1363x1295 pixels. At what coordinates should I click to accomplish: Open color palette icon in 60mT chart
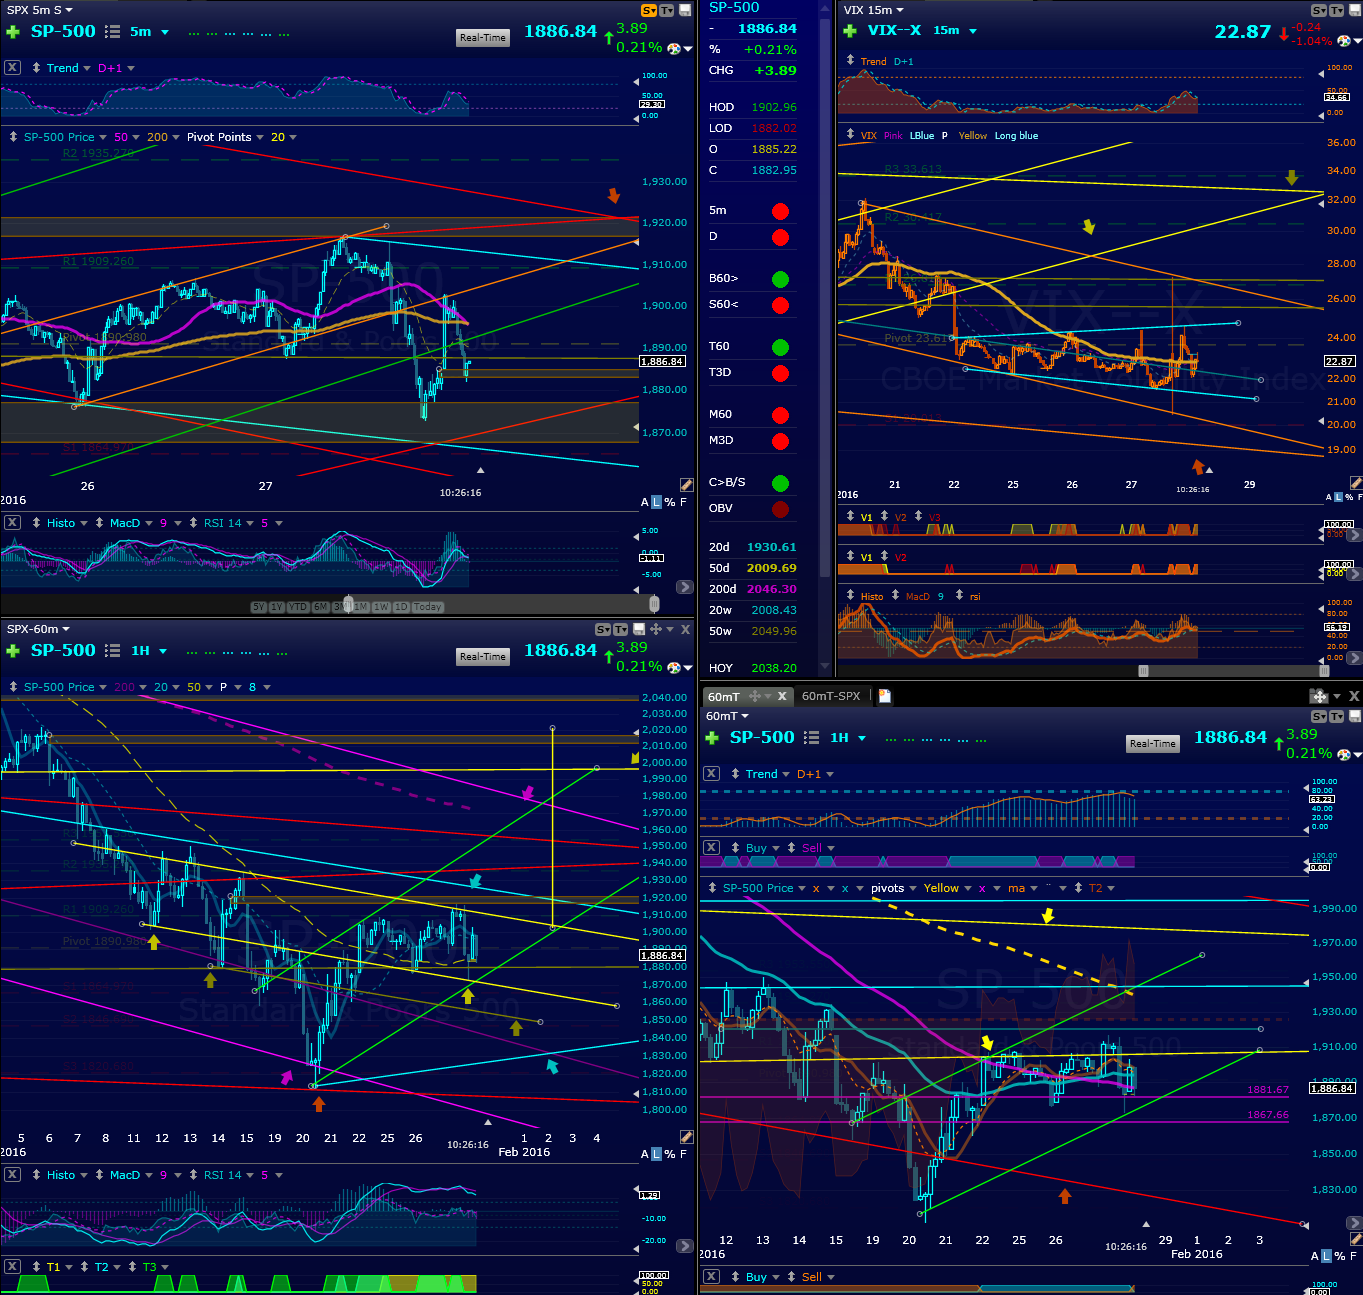coord(1344,754)
